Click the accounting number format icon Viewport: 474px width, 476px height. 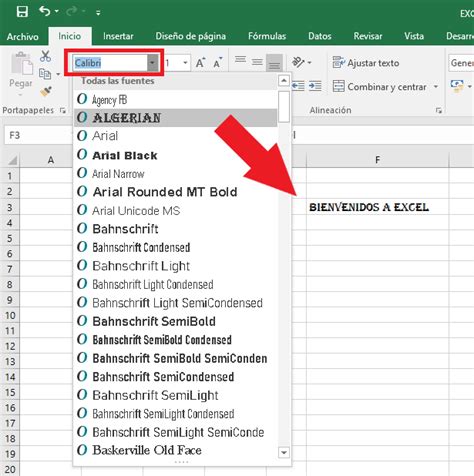click(x=457, y=85)
